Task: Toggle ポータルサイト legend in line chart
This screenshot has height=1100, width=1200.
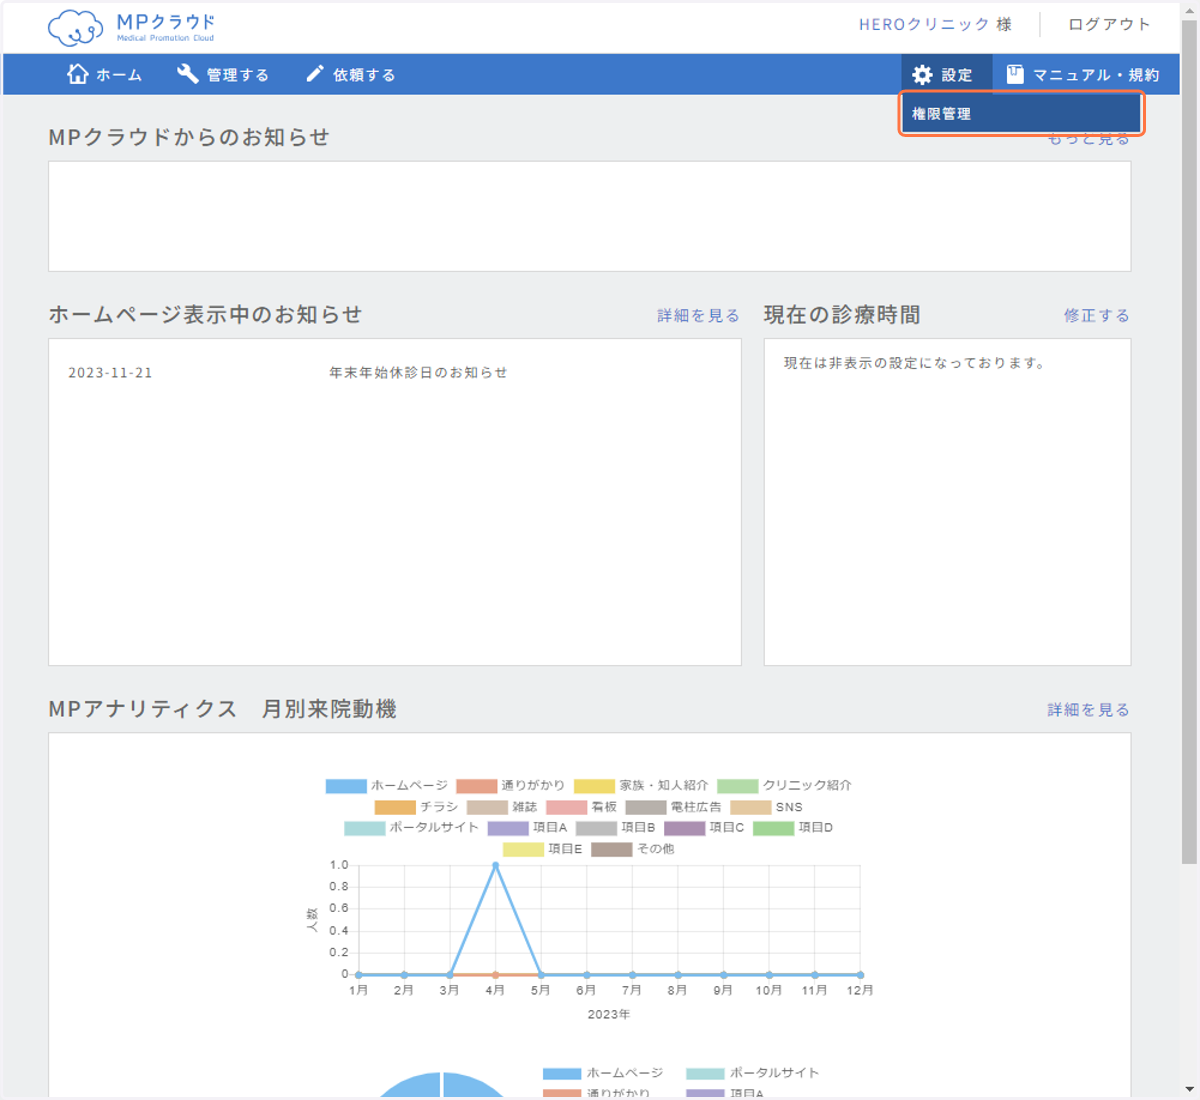Action: (x=411, y=828)
